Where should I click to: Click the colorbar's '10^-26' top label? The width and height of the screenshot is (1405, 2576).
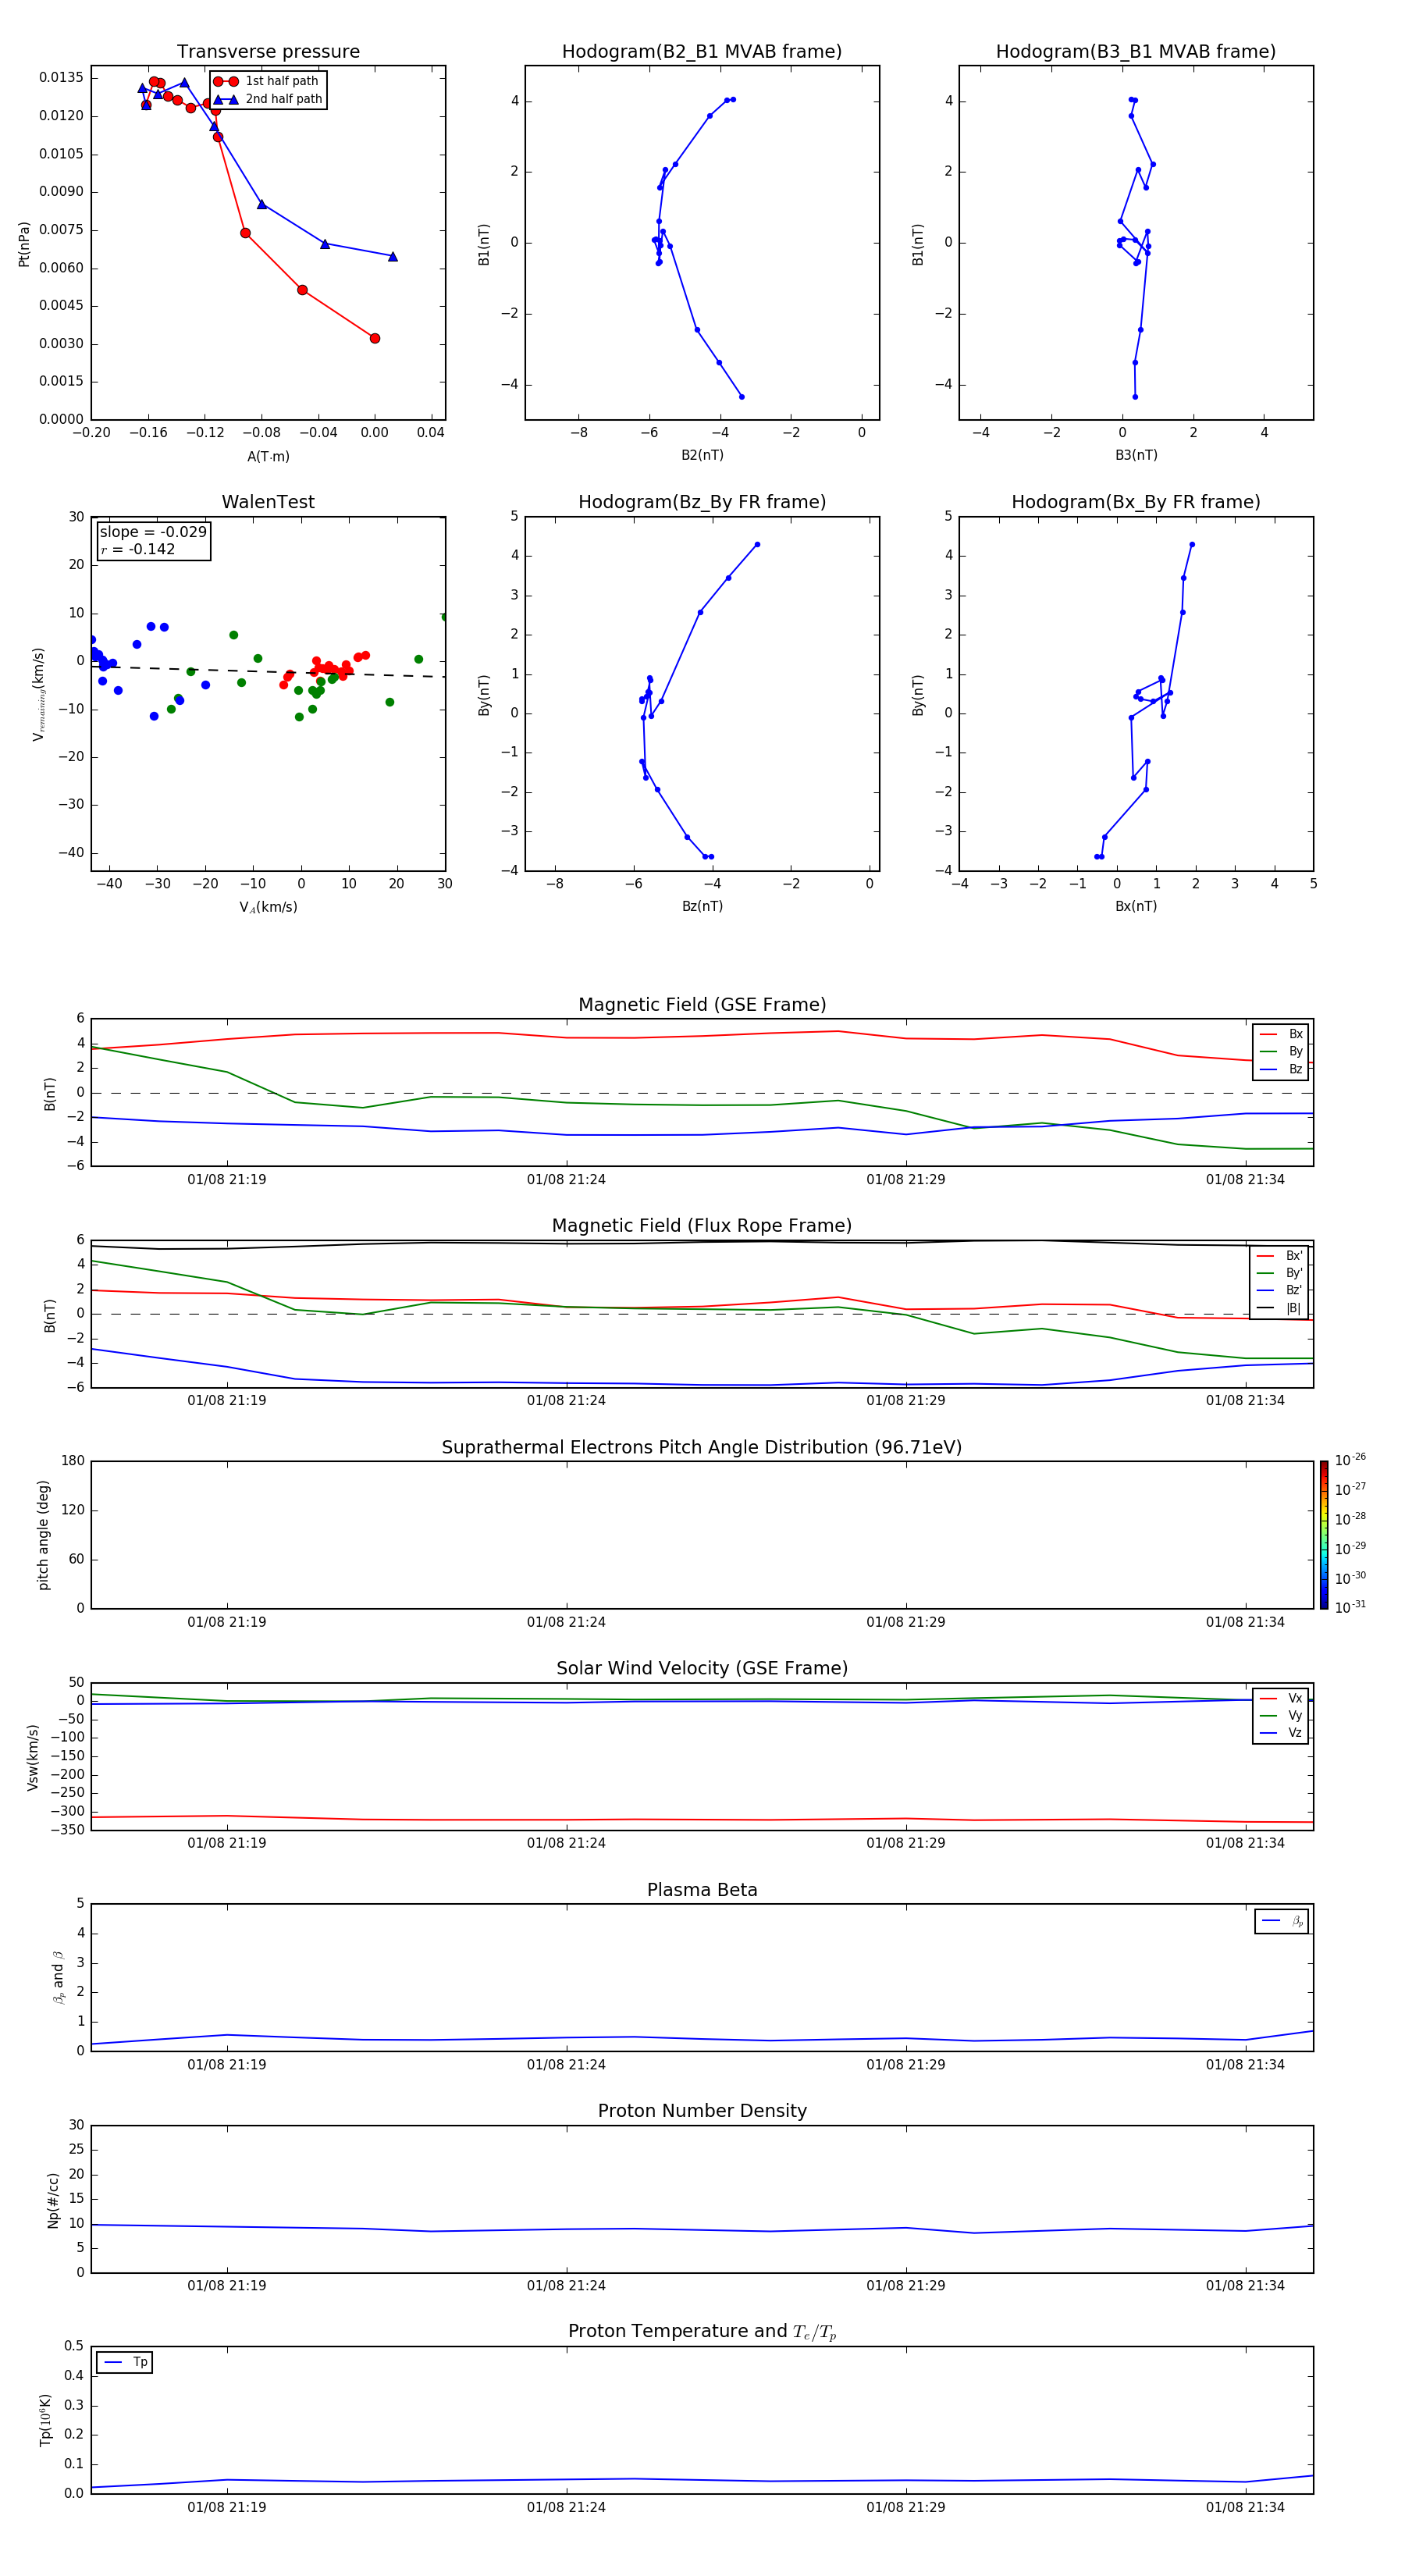[1350, 1460]
